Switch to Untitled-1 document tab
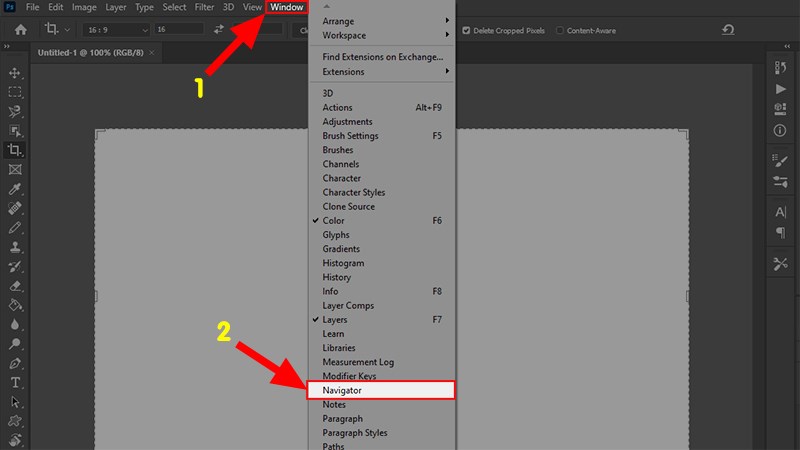Screen dimensions: 800x450 90,53
